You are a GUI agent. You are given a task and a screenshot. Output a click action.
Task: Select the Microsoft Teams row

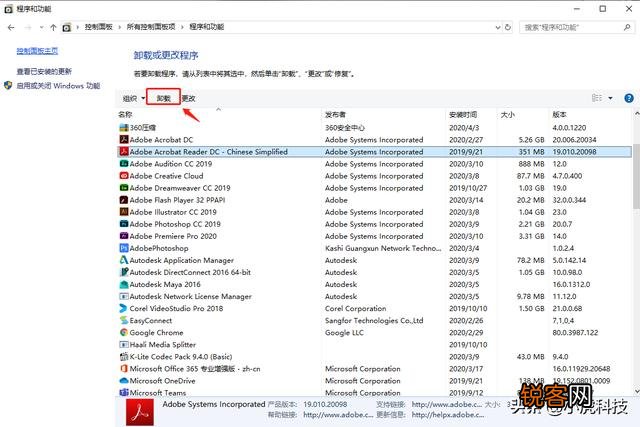(x=373, y=393)
